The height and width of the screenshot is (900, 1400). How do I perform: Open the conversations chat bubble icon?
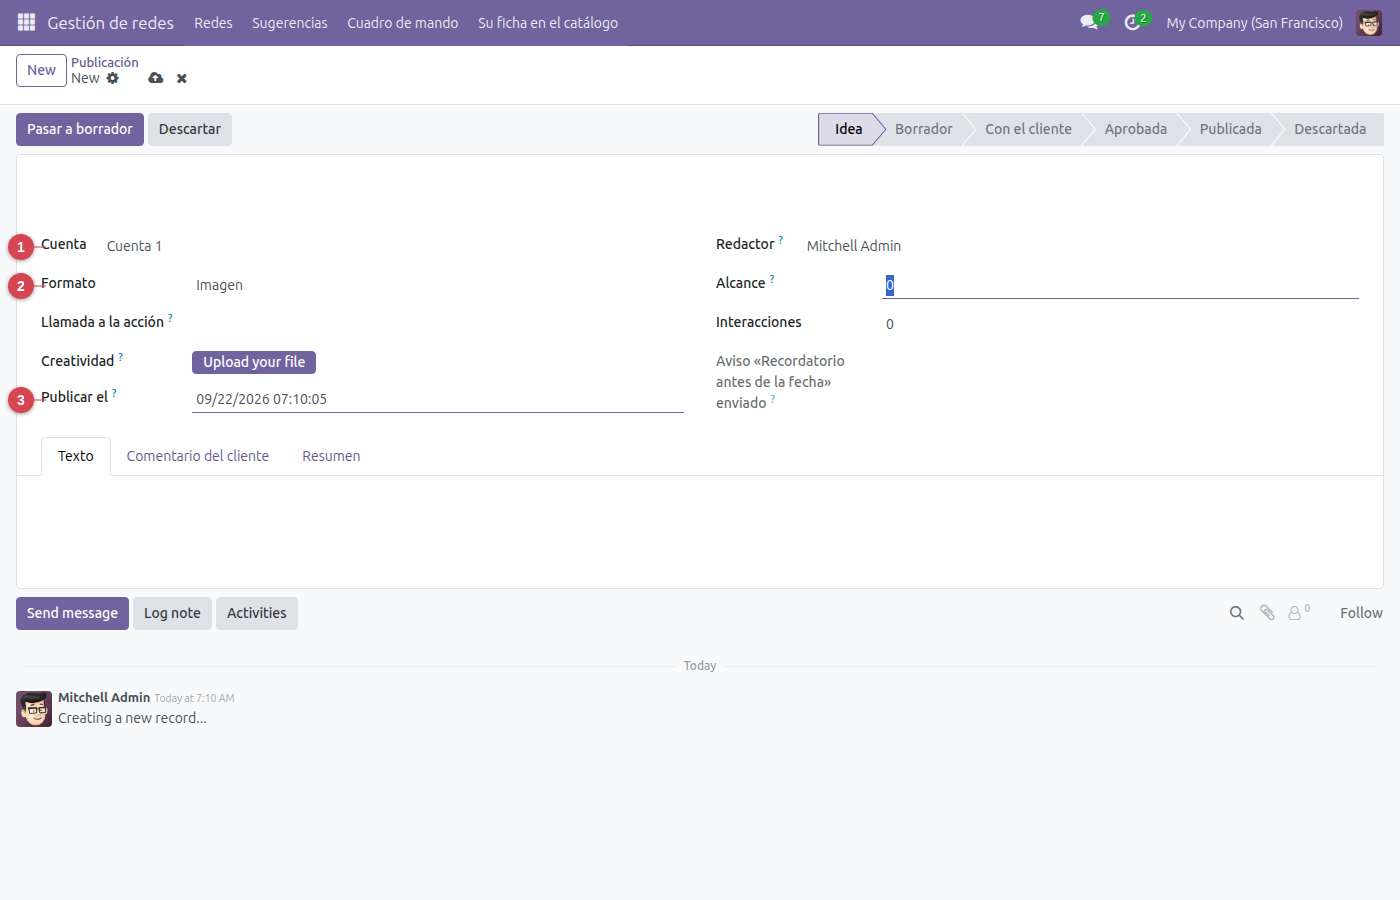point(1089,22)
